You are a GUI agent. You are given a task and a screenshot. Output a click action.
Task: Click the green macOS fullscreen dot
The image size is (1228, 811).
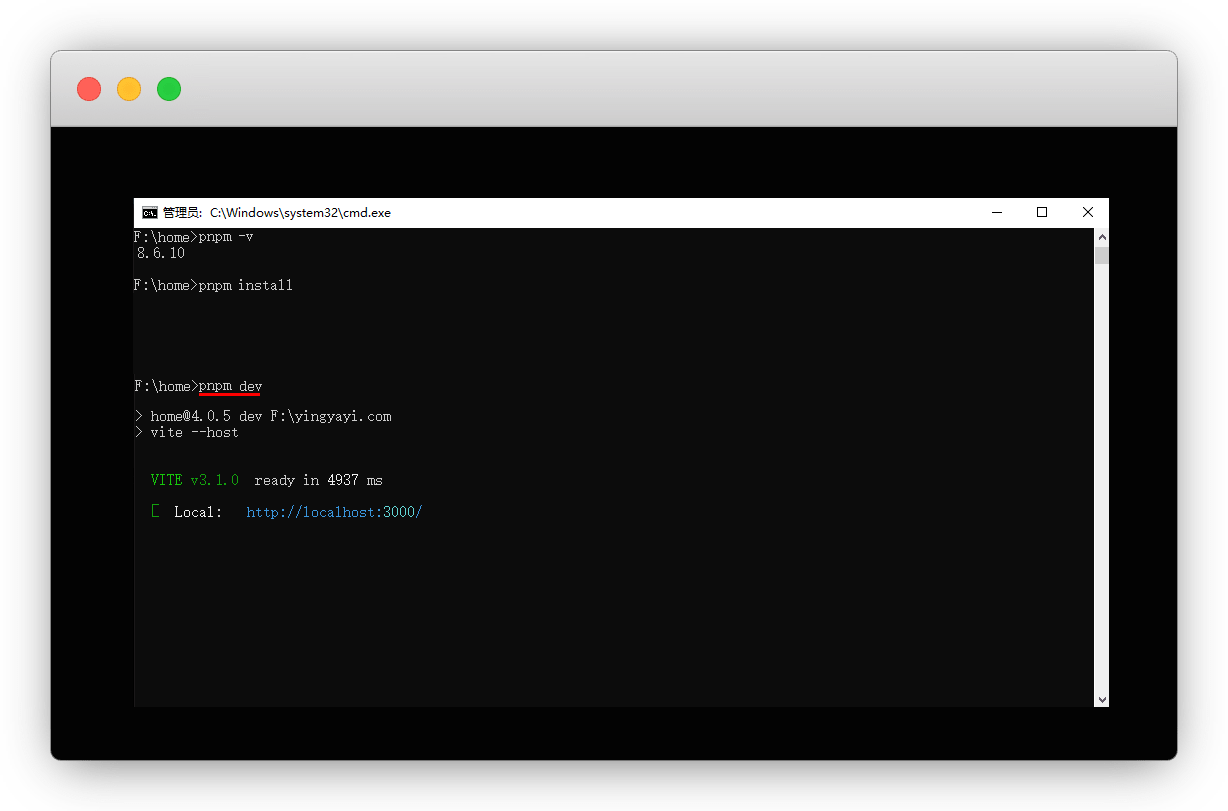pos(169,89)
